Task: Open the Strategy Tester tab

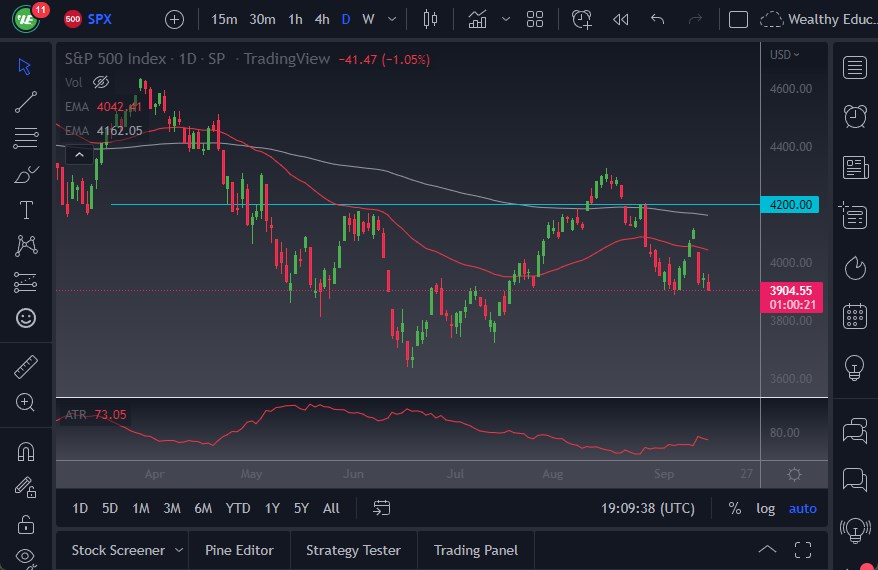Action: (353, 550)
